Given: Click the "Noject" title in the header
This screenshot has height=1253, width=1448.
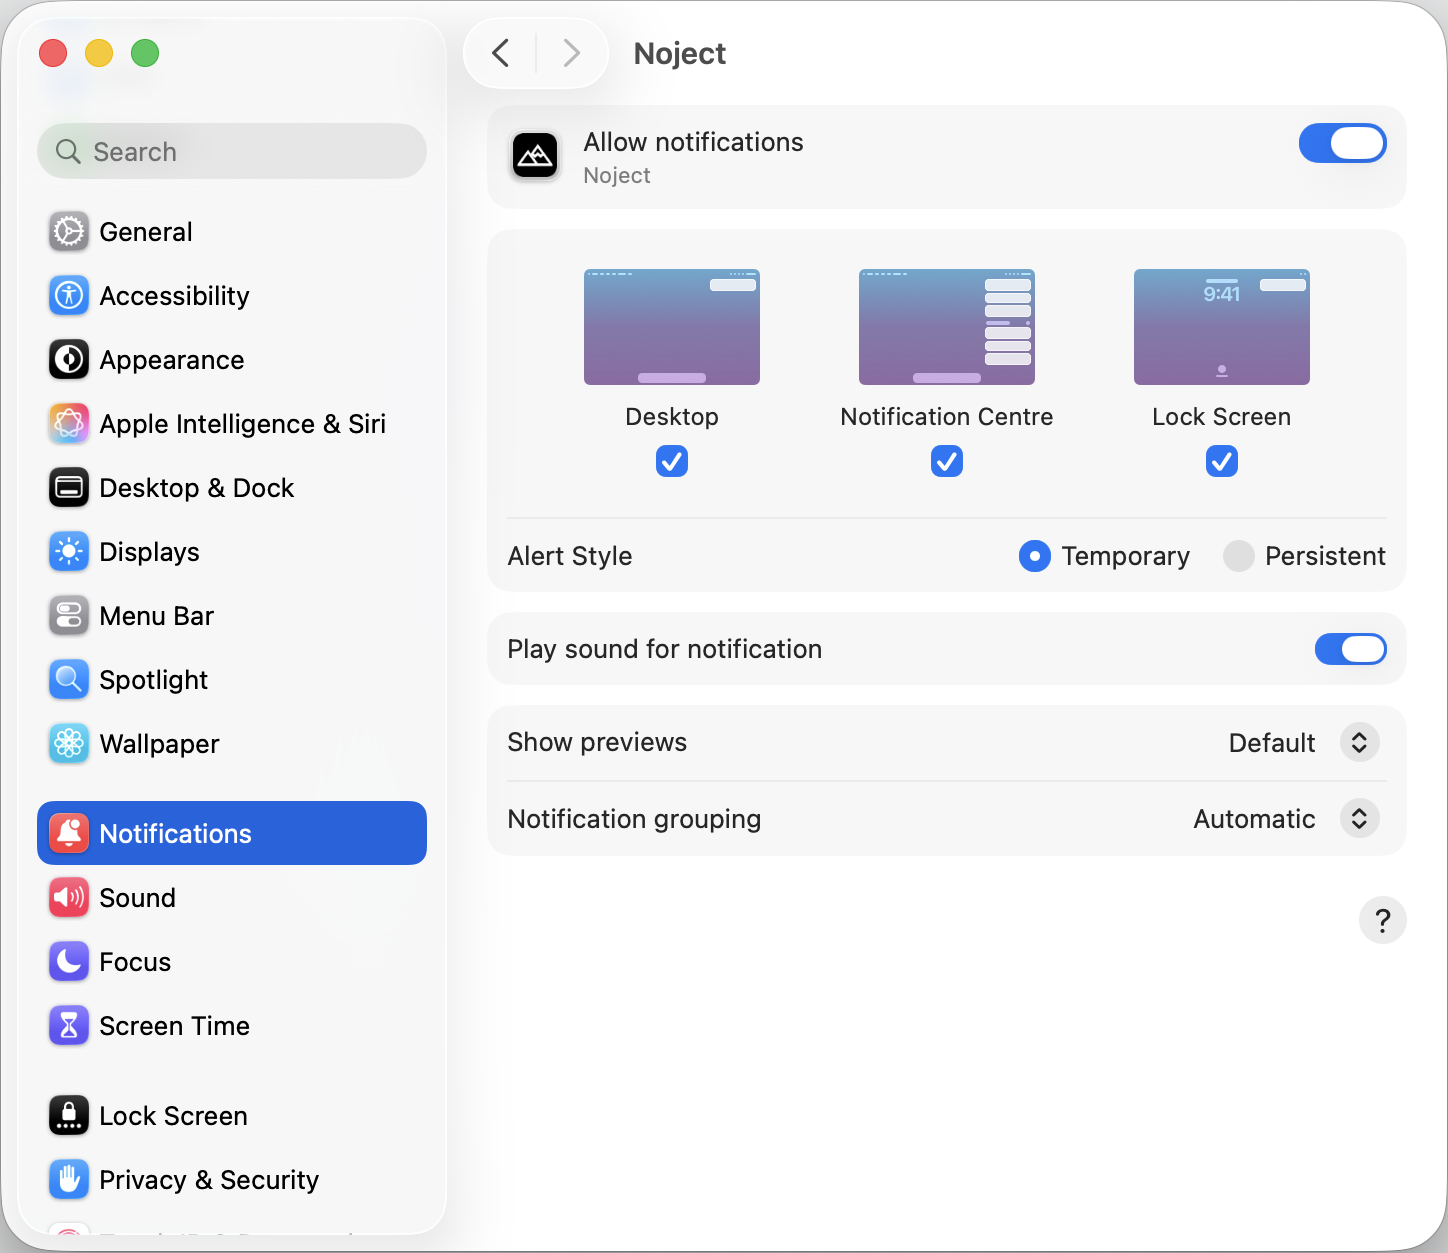Looking at the screenshot, I should [x=680, y=53].
